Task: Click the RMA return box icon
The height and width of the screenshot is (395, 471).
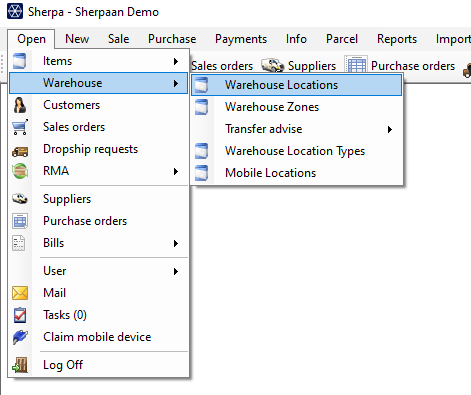Action: (20, 171)
